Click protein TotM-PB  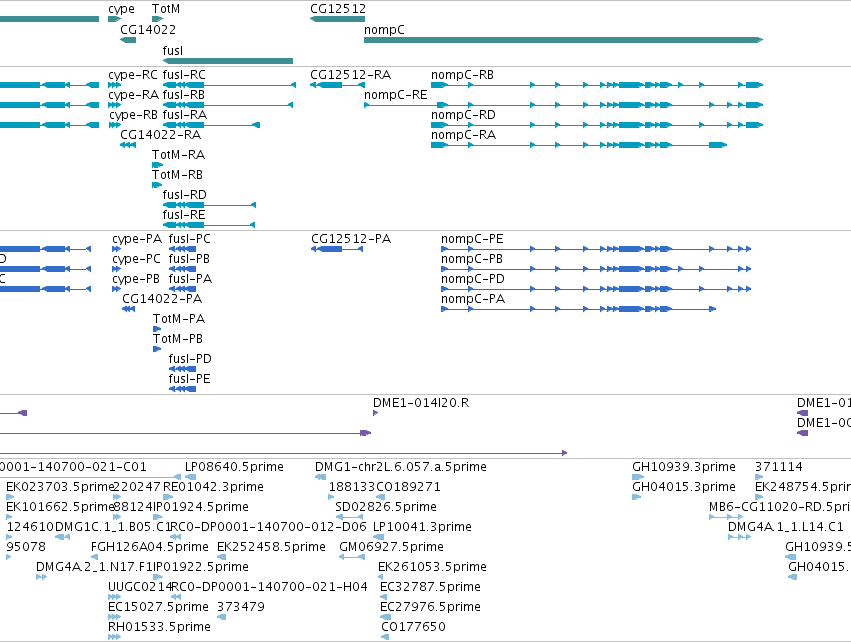pos(157,349)
